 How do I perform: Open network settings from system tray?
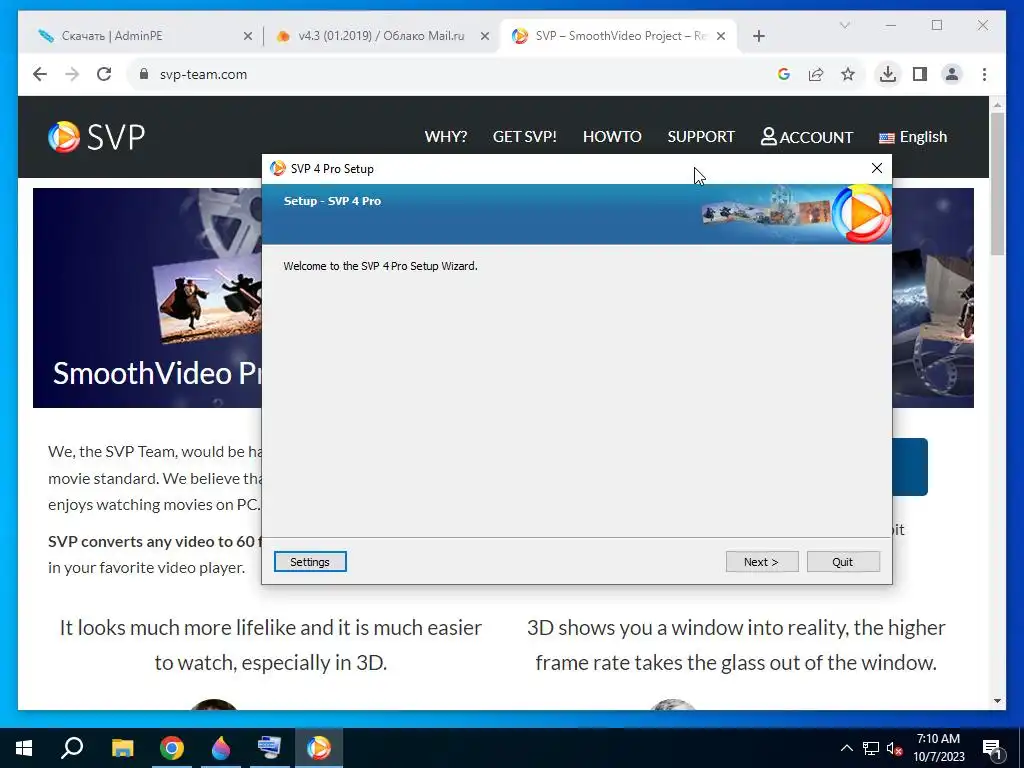point(871,748)
